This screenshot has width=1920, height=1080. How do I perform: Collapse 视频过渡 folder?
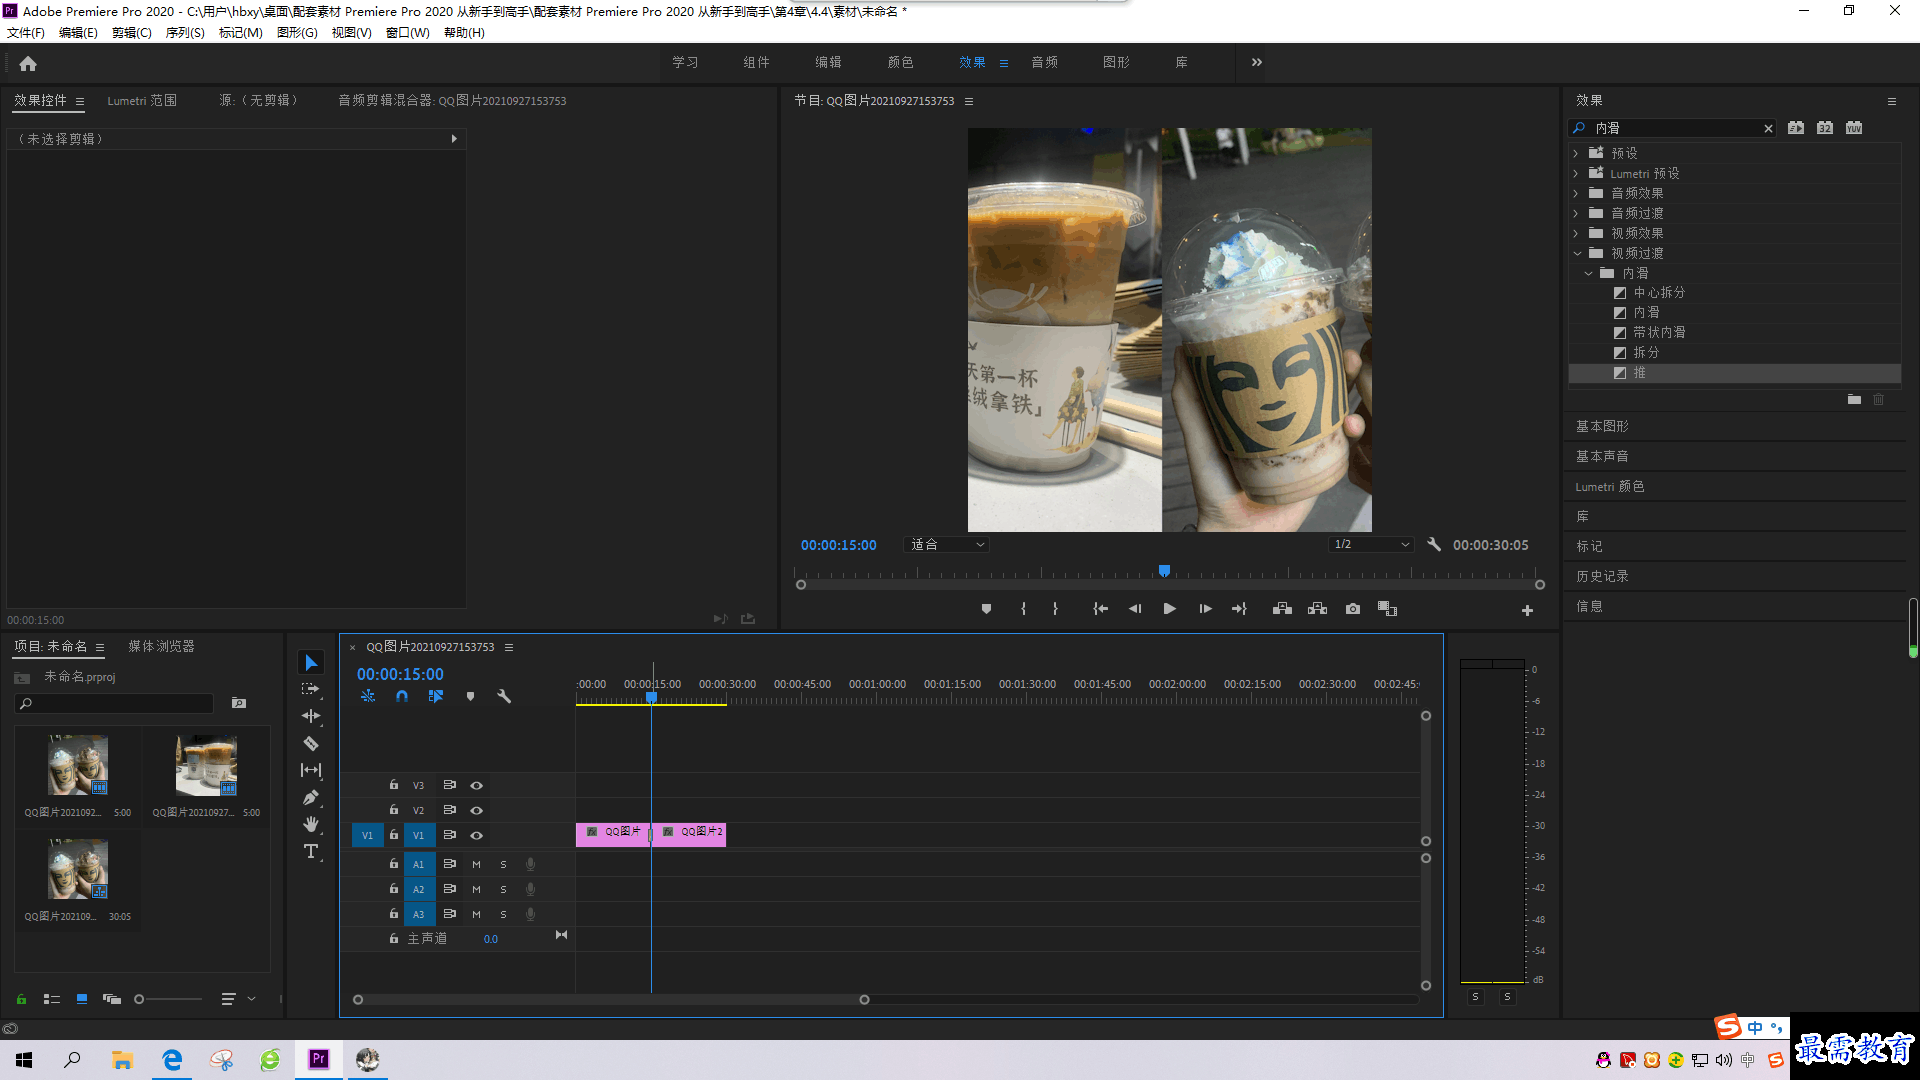(x=1577, y=253)
